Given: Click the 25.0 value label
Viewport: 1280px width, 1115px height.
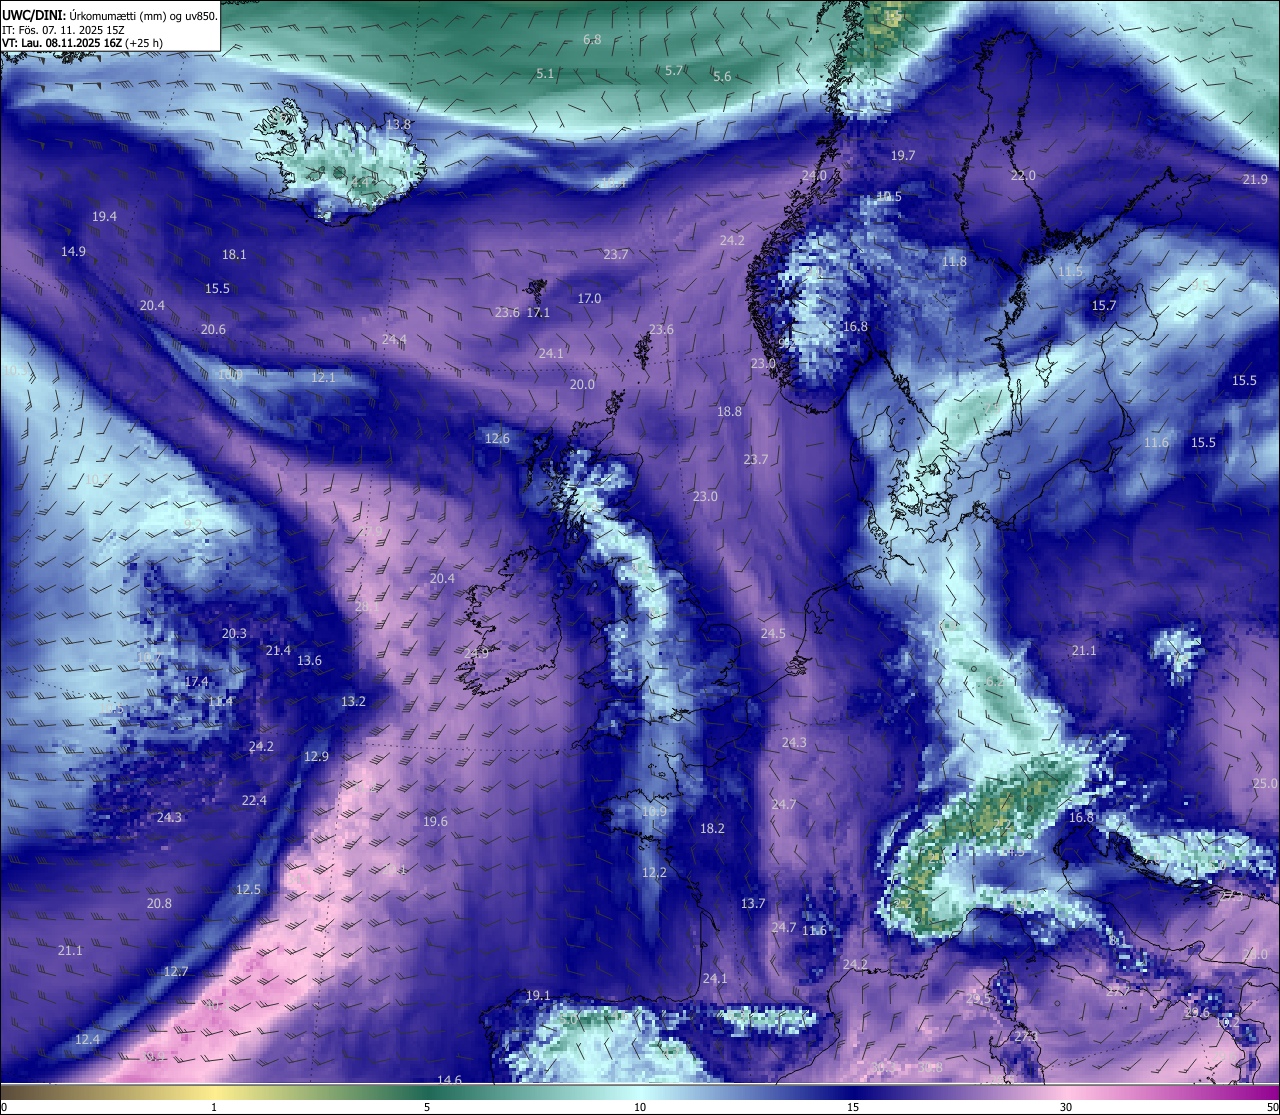Looking at the screenshot, I should pyautogui.click(x=1265, y=784).
